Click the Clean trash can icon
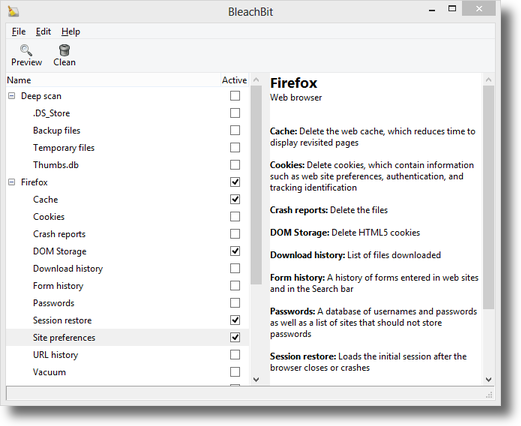521x426 pixels. click(64, 50)
